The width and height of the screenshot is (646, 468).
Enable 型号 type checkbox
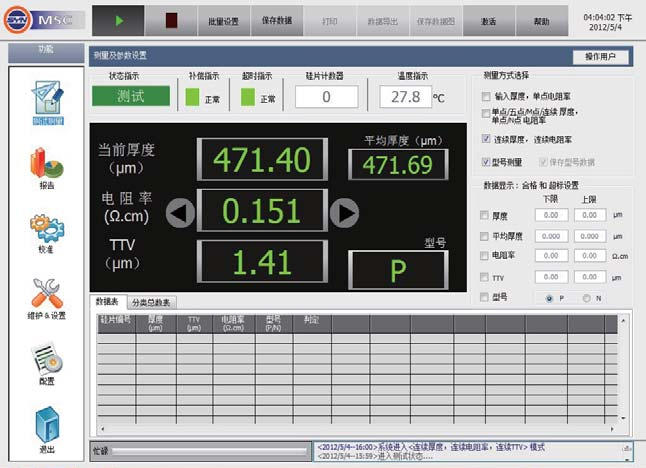(x=484, y=297)
